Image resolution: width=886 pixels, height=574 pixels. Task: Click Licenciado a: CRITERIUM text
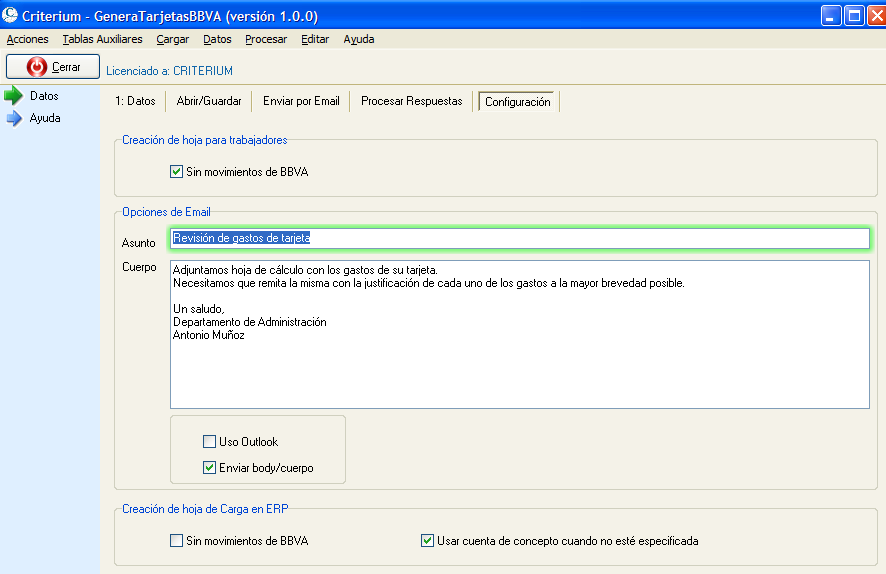tap(169, 71)
